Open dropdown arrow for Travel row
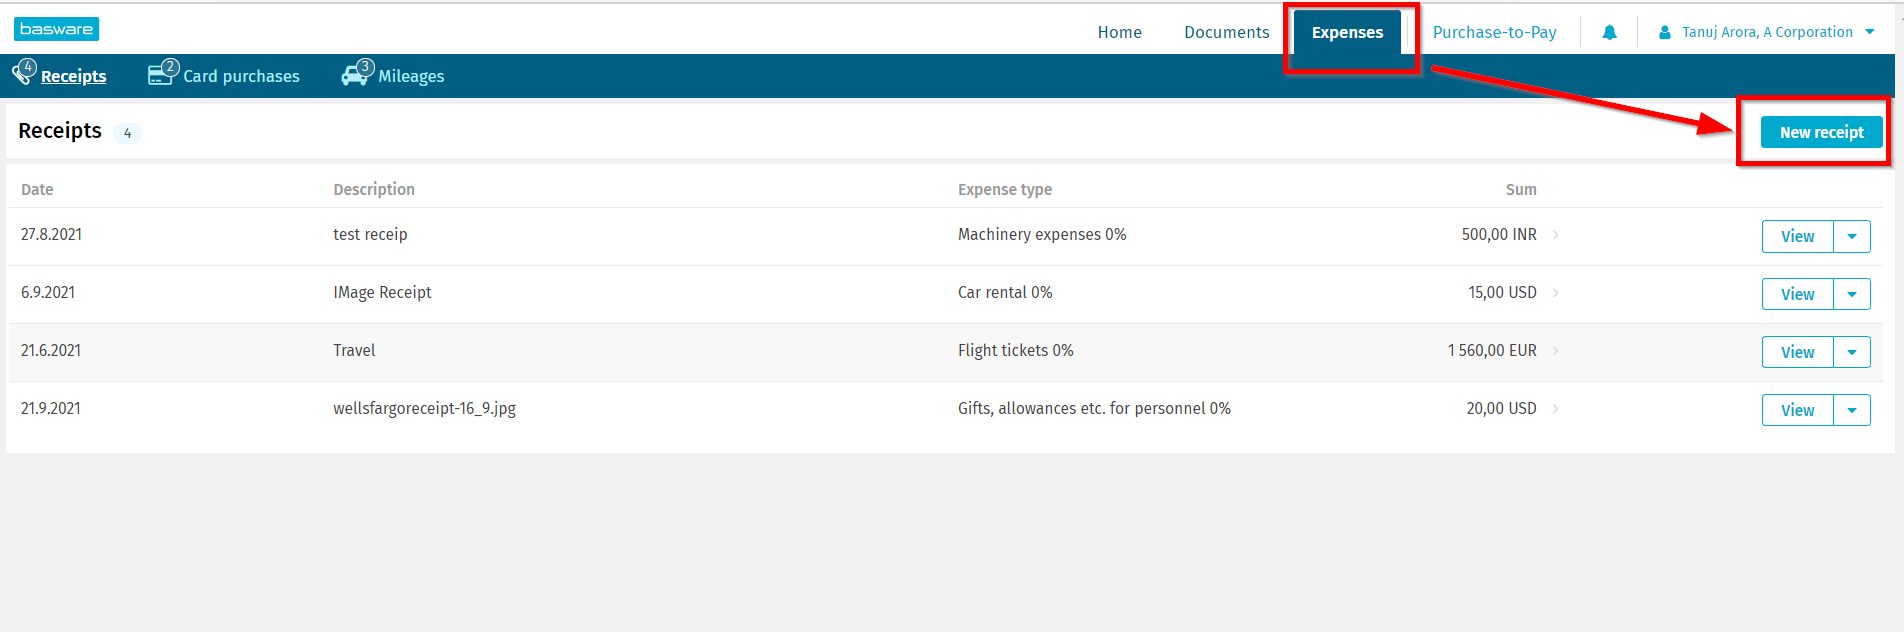This screenshot has height=632, width=1904. click(1852, 353)
